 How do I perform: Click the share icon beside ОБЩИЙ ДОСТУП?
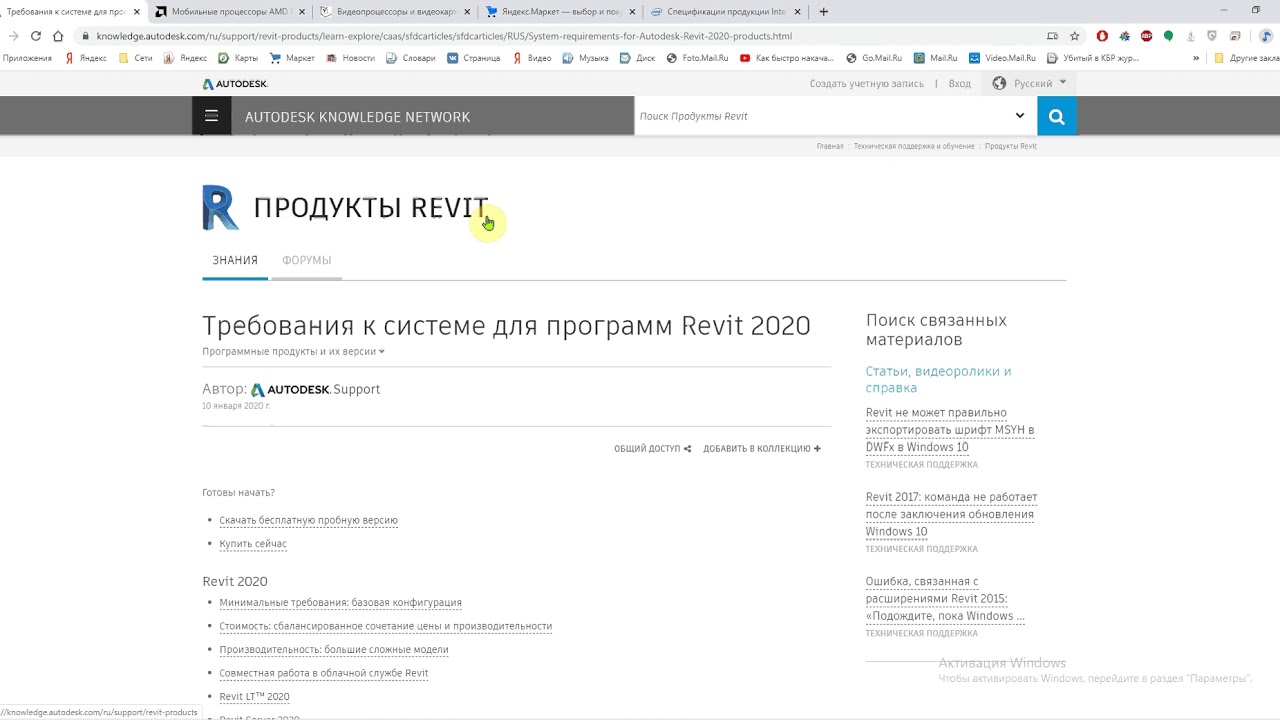[x=687, y=449]
